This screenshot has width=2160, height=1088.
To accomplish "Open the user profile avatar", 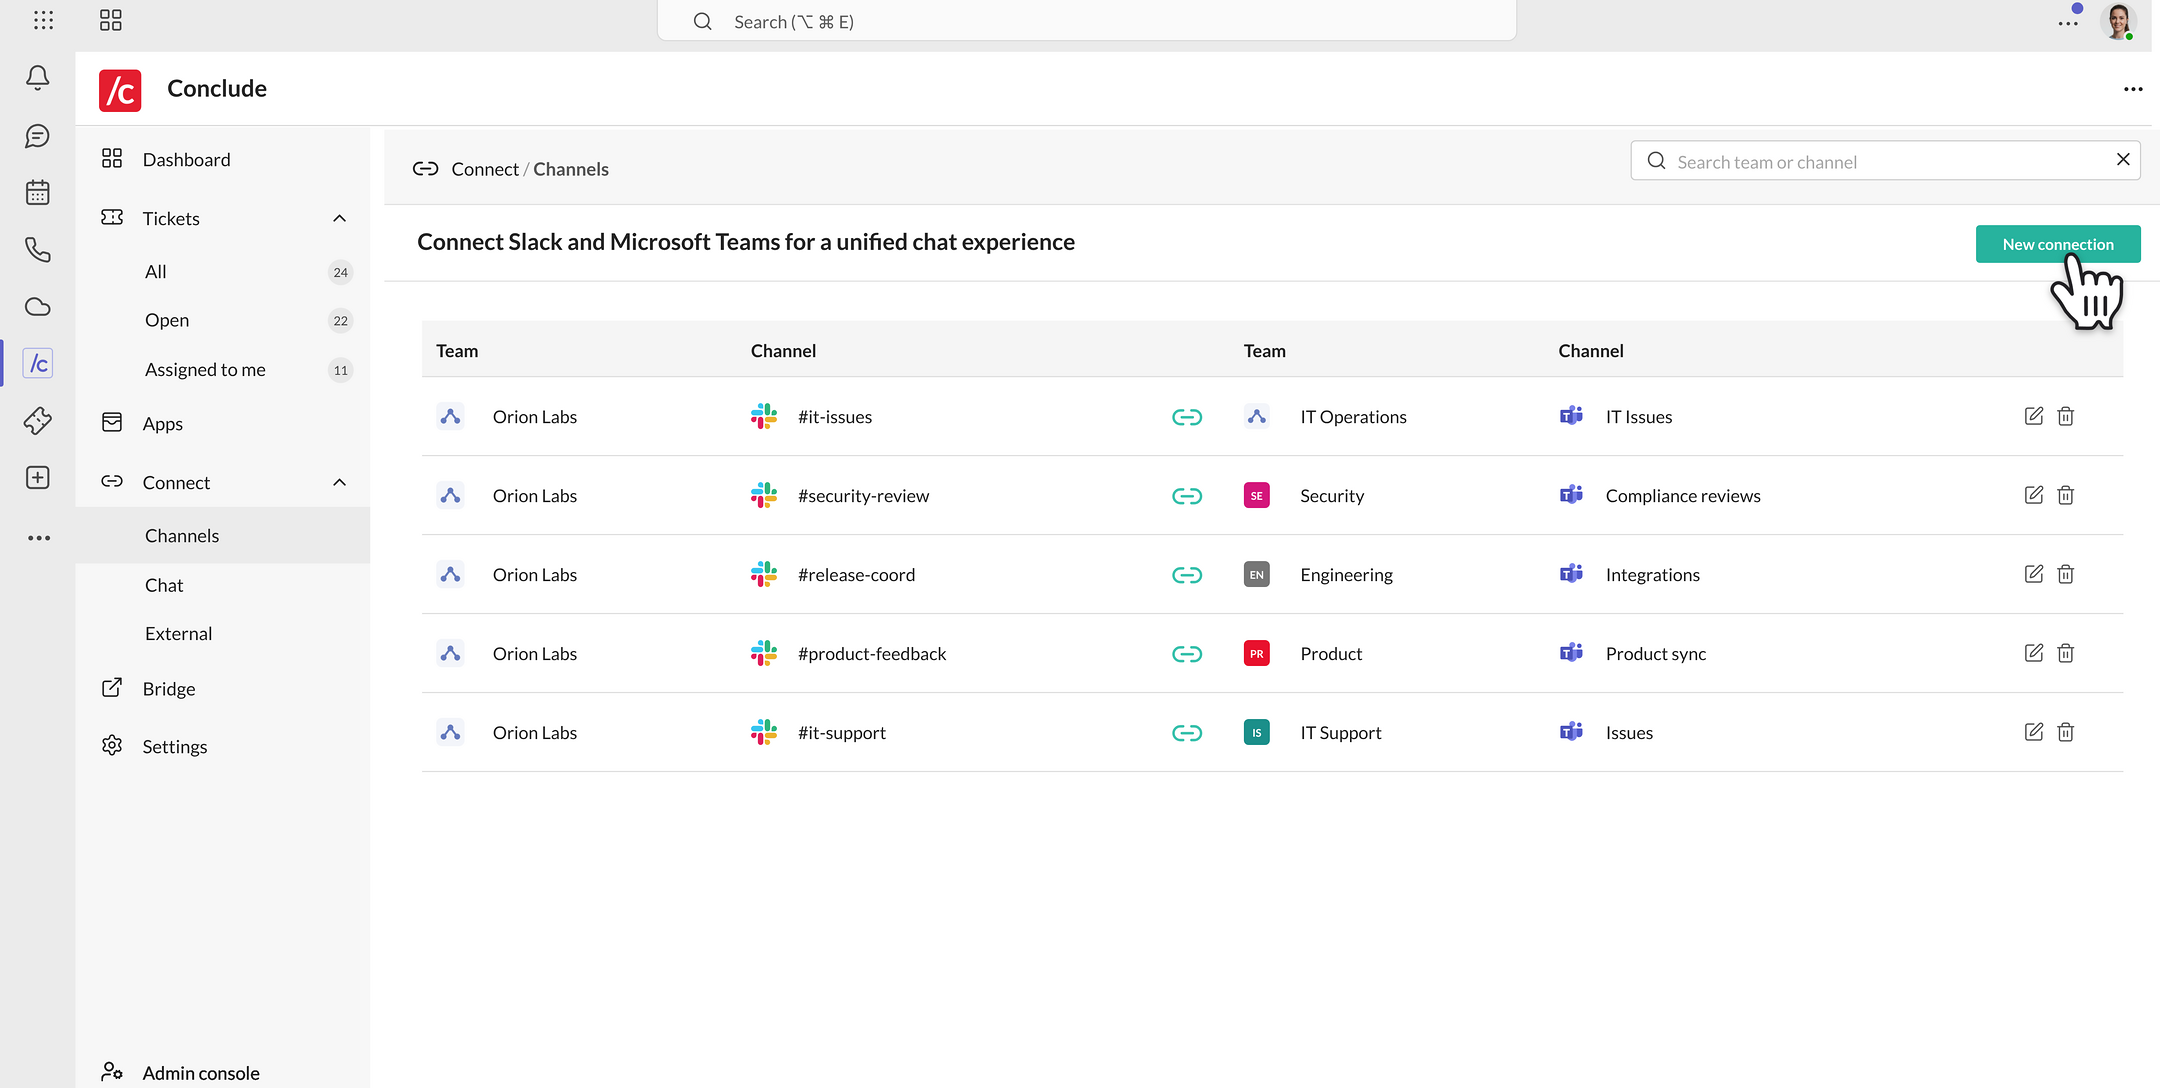I will tap(2118, 21).
